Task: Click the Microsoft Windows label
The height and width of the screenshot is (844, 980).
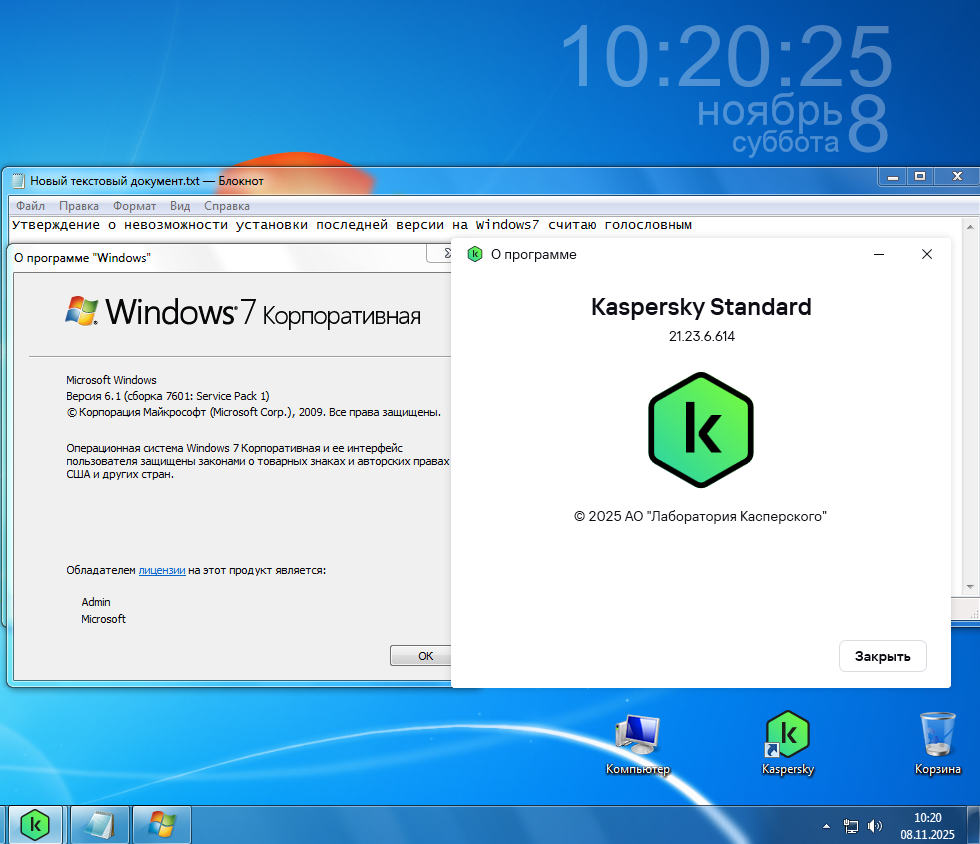Action: [111, 380]
